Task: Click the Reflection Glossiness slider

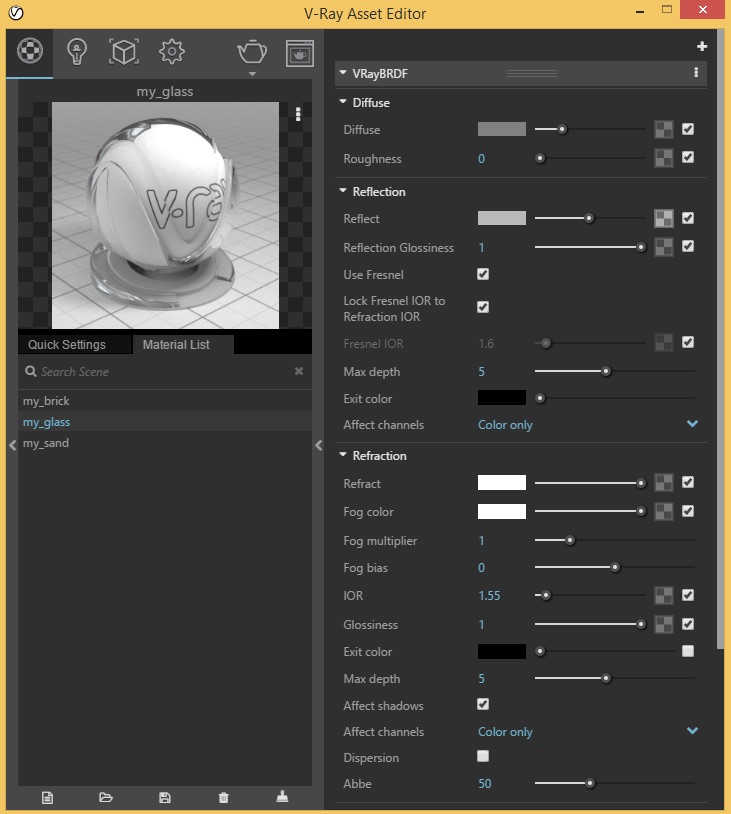Action: pos(590,248)
